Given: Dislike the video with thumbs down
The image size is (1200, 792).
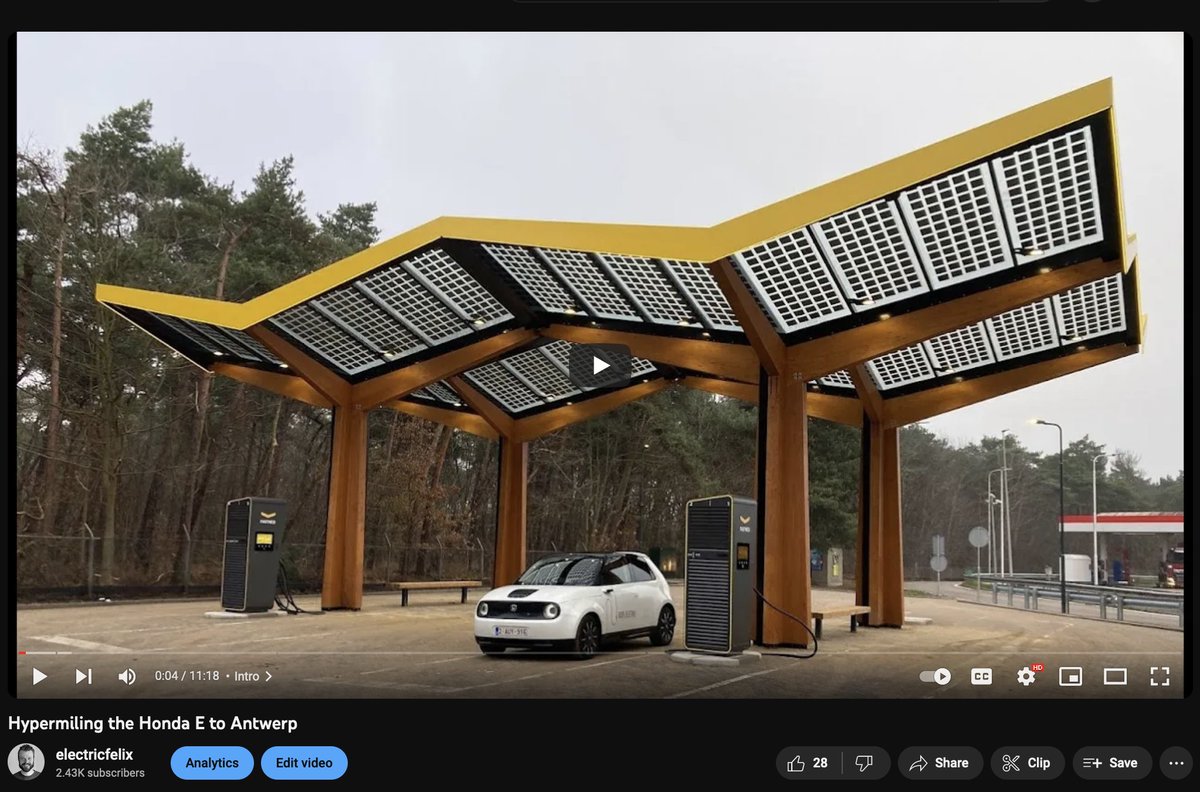Looking at the screenshot, I should (865, 763).
